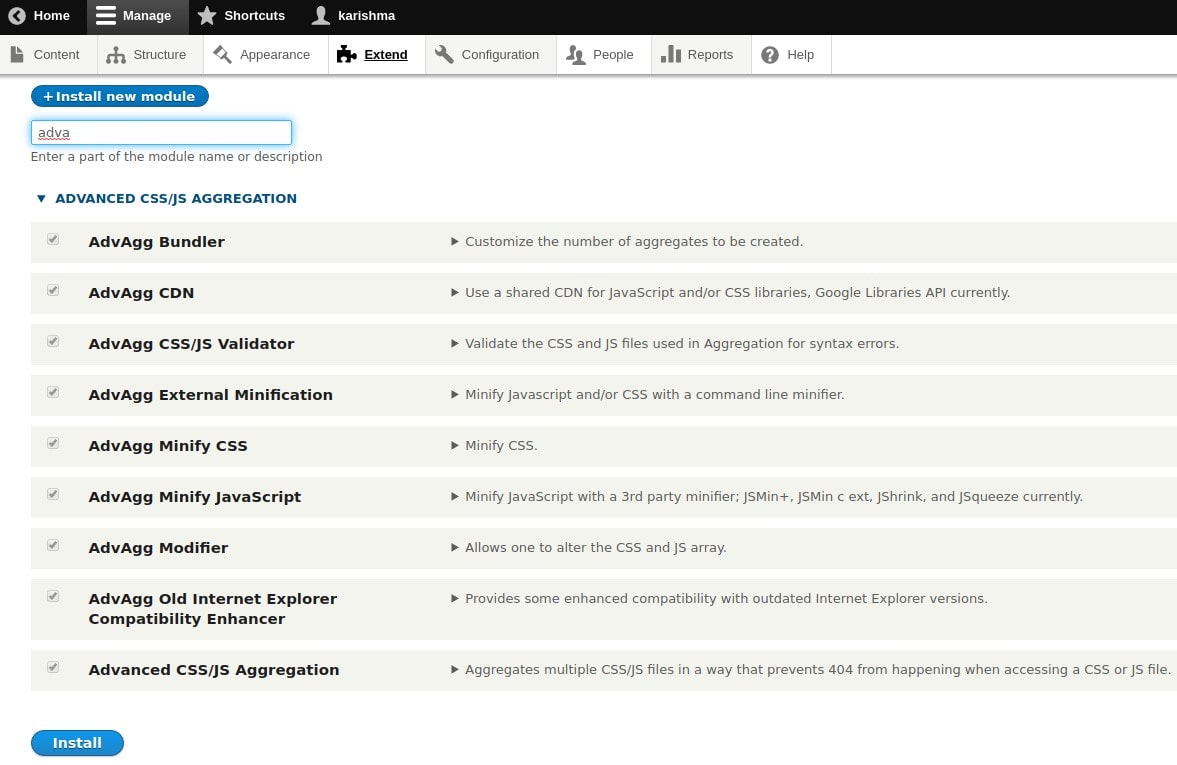Click the Manage hamburger icon
The image size is (1177, 765).
tap(106, 16)
